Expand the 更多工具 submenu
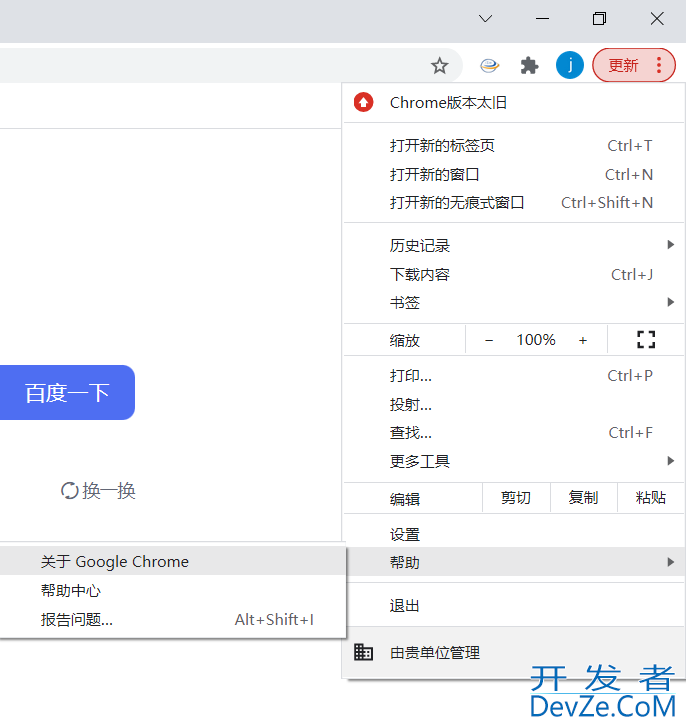 pos(514,461)
